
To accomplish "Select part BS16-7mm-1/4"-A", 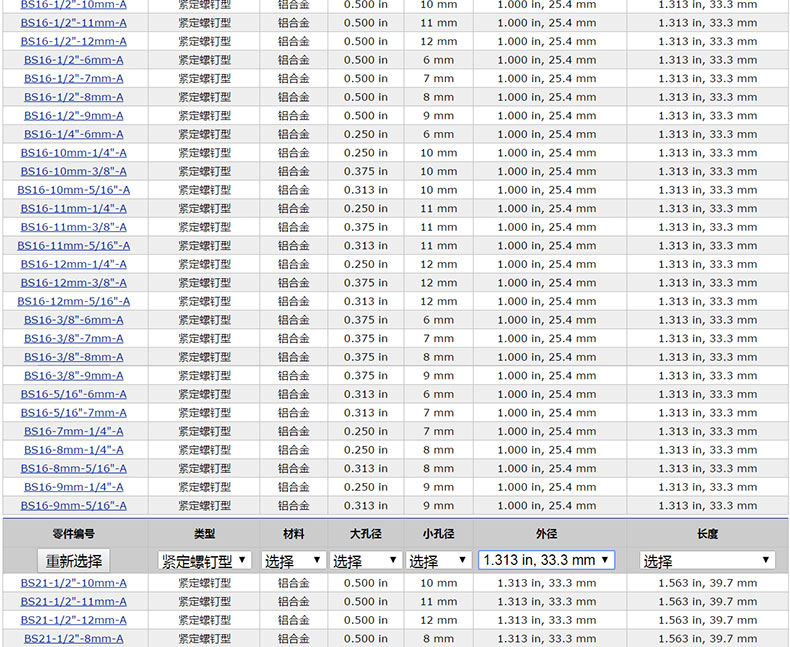I will click(74, 431).
